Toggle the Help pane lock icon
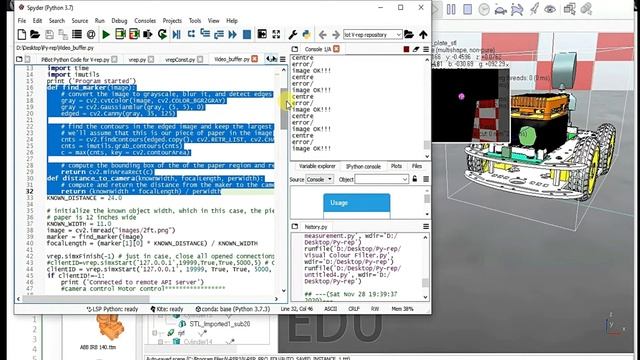Viewport: 640px width, 360px height. [415, 179]
